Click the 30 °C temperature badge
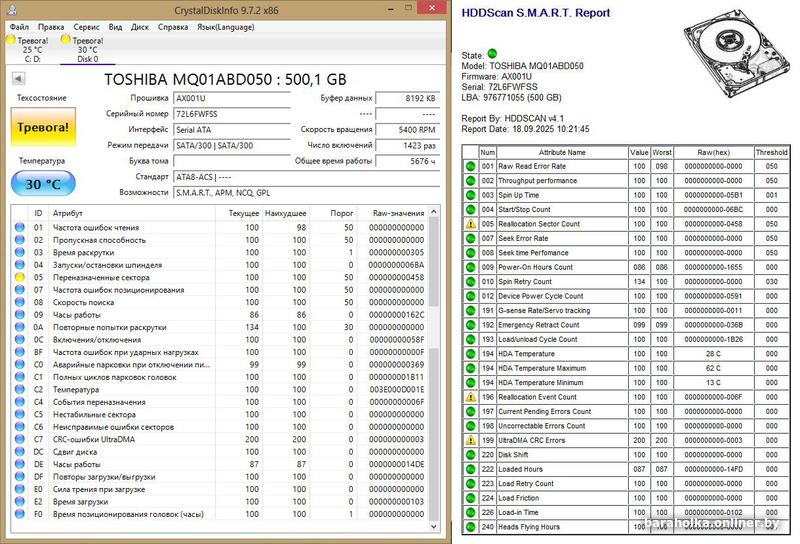Viewport: 800px width, 544px height. [43, 184]
